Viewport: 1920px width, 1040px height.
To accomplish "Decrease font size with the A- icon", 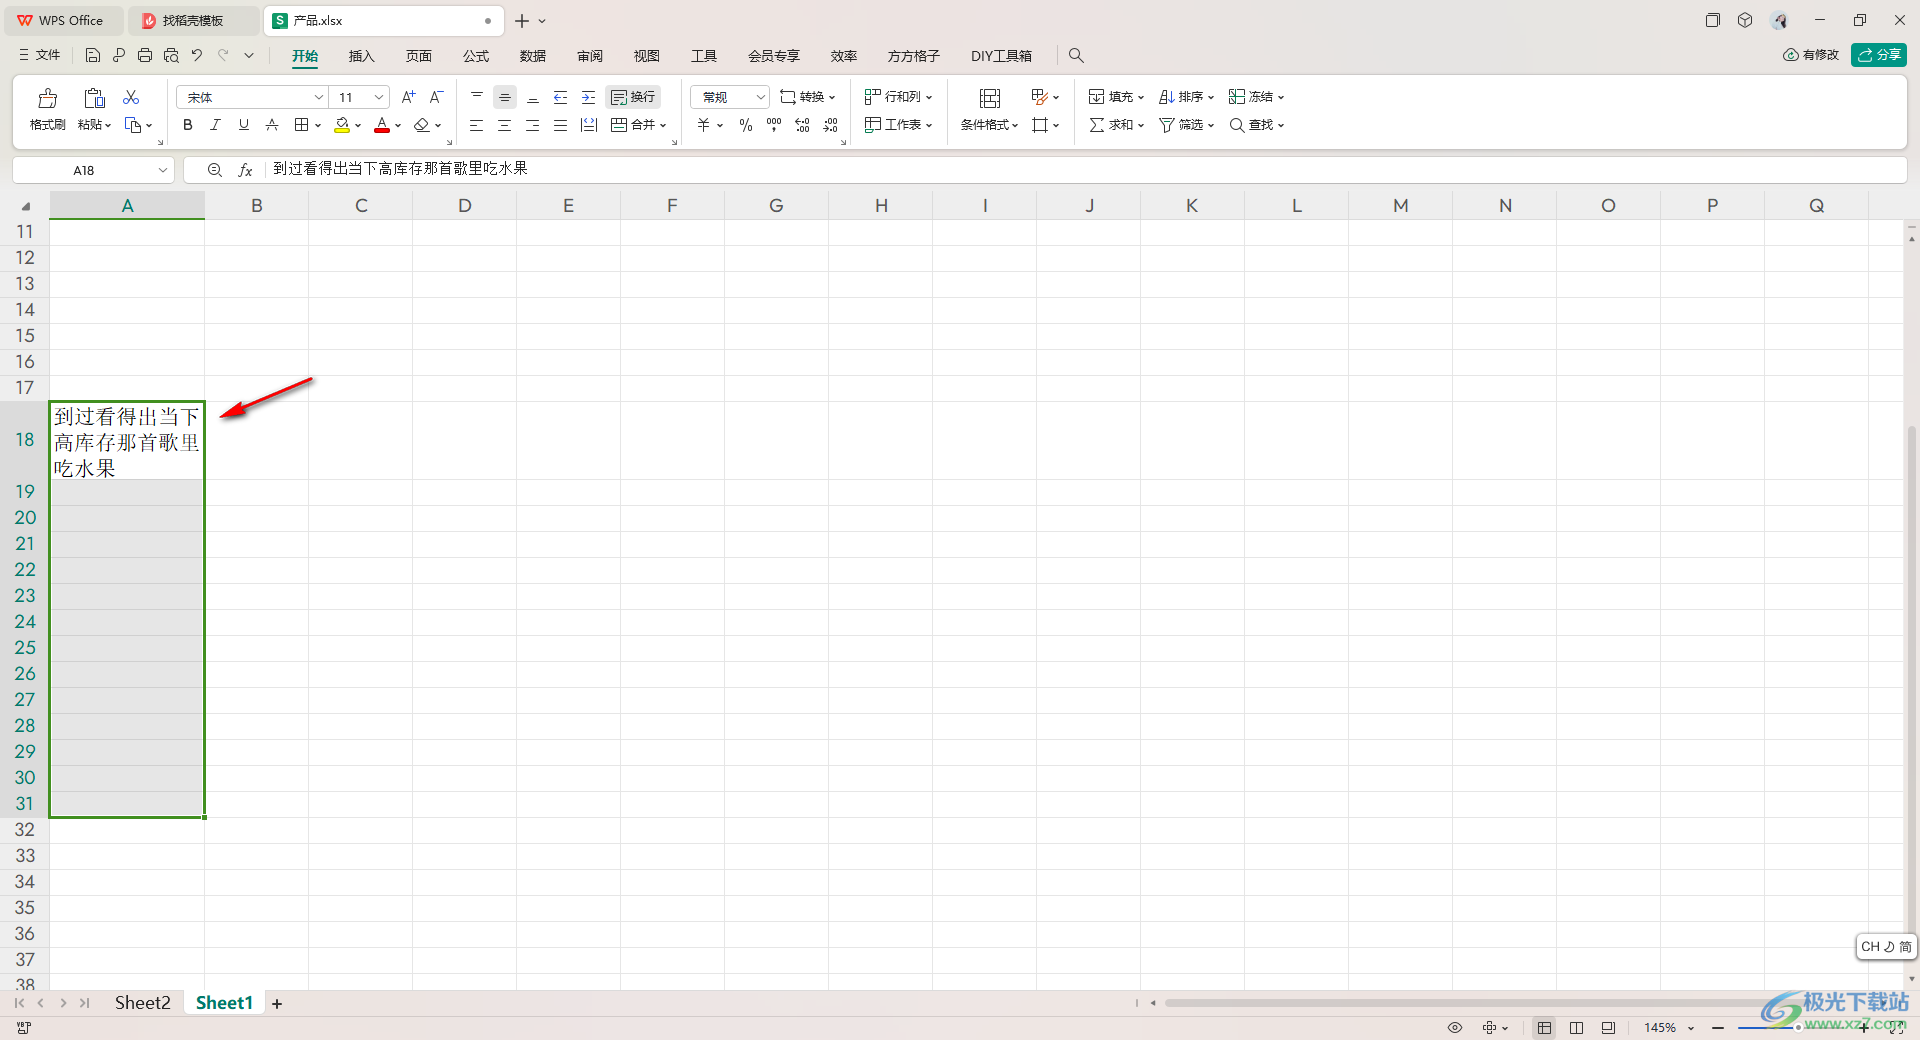I will click(x=436, y=97).
